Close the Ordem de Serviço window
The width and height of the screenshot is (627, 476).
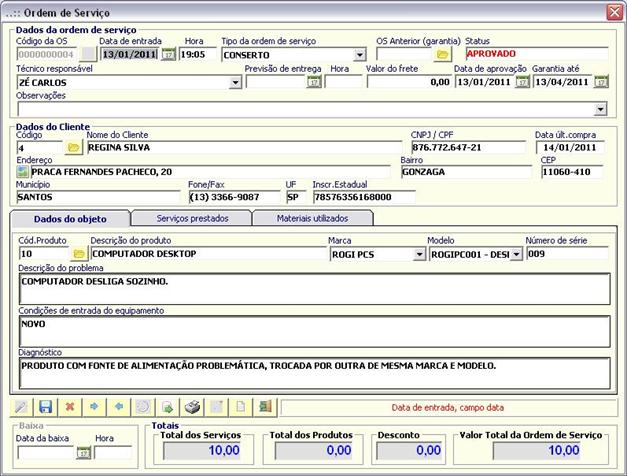tap(615, 12)
